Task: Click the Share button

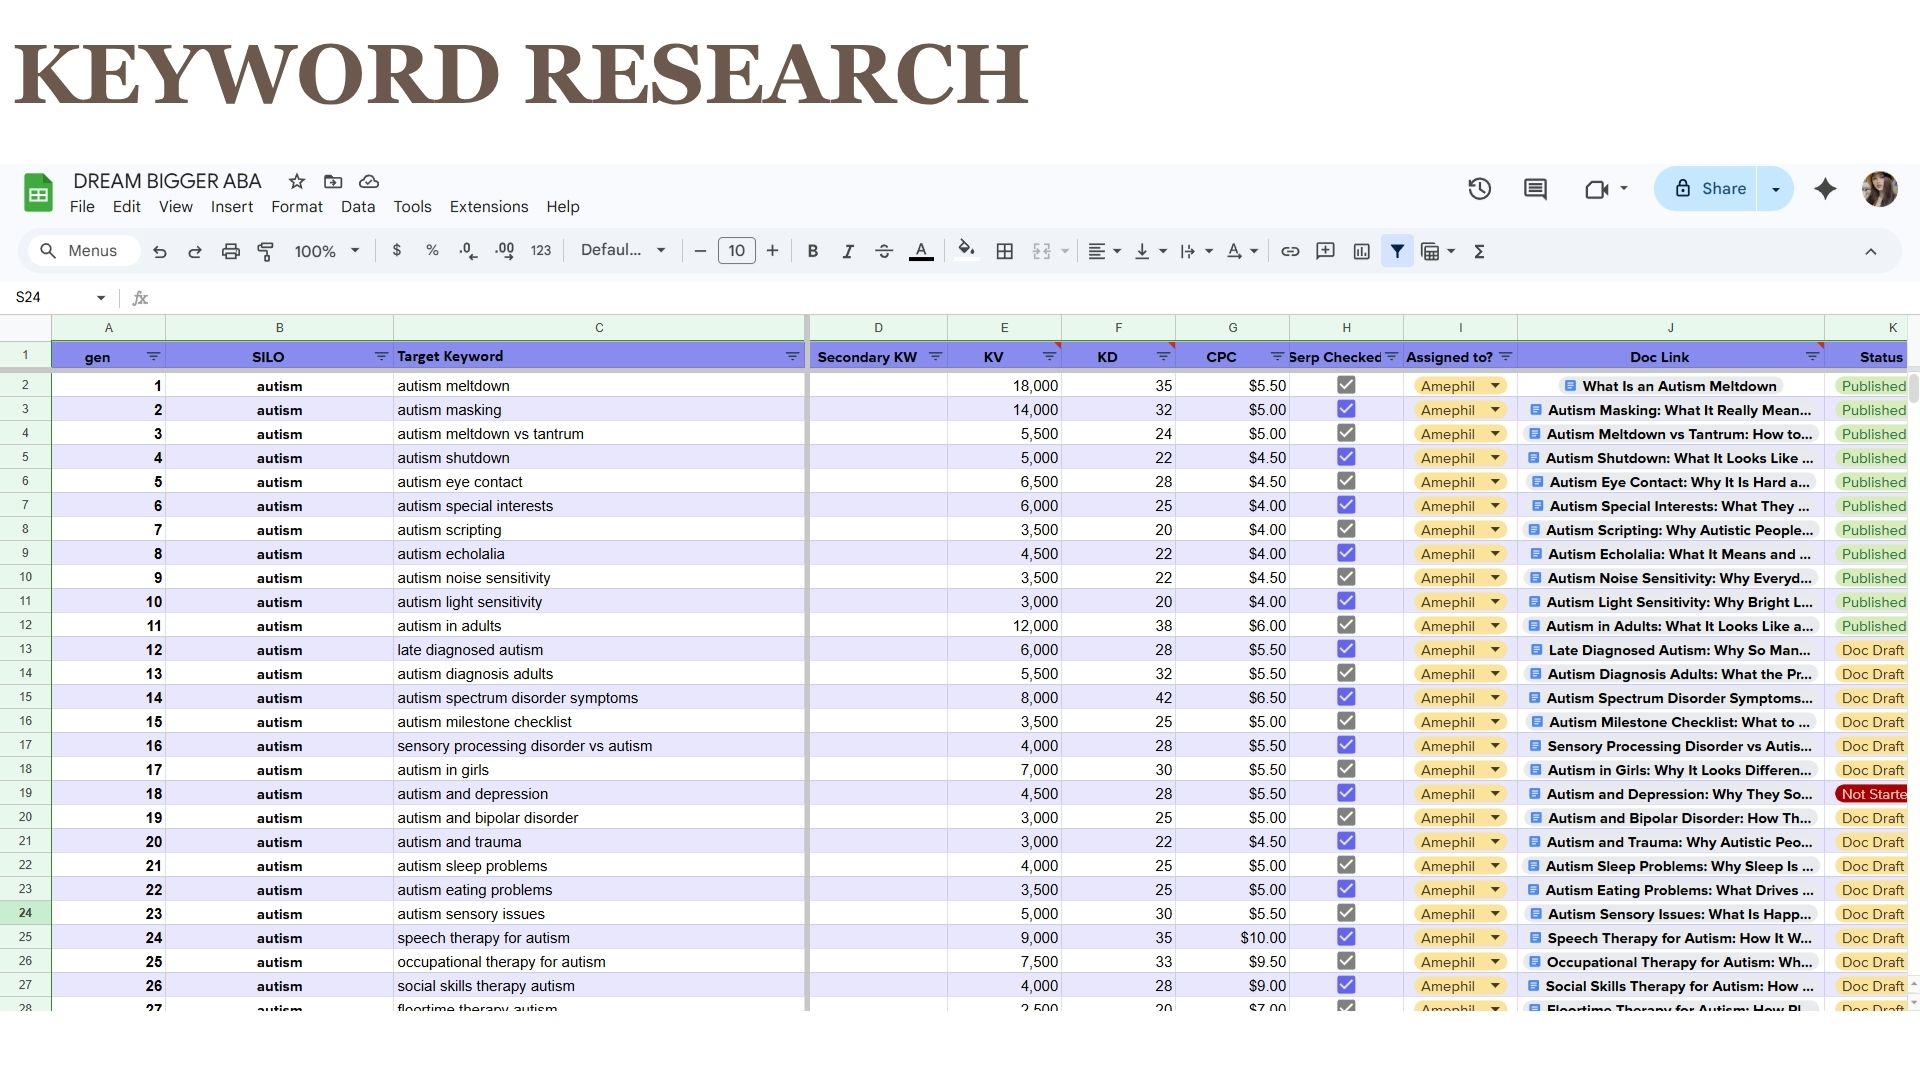Action: click(1709, 189)
